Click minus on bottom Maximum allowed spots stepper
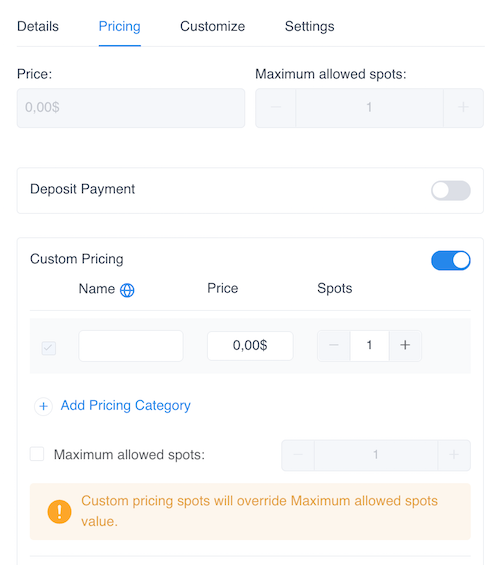 click(x=298, y=455)
